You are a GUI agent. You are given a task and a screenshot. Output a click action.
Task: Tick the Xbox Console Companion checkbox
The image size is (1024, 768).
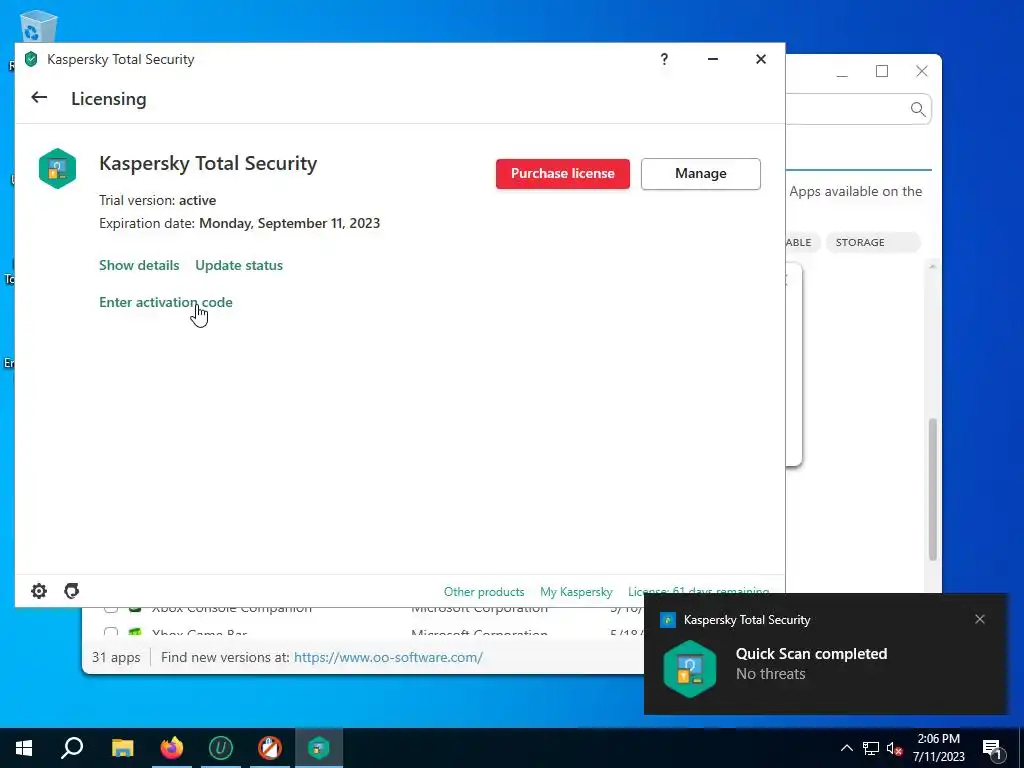[x=111, y=609]
